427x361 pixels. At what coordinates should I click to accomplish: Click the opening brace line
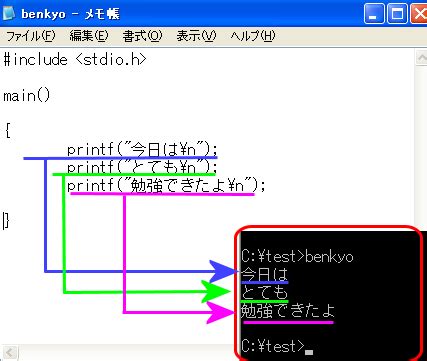[x=8, y=130]
